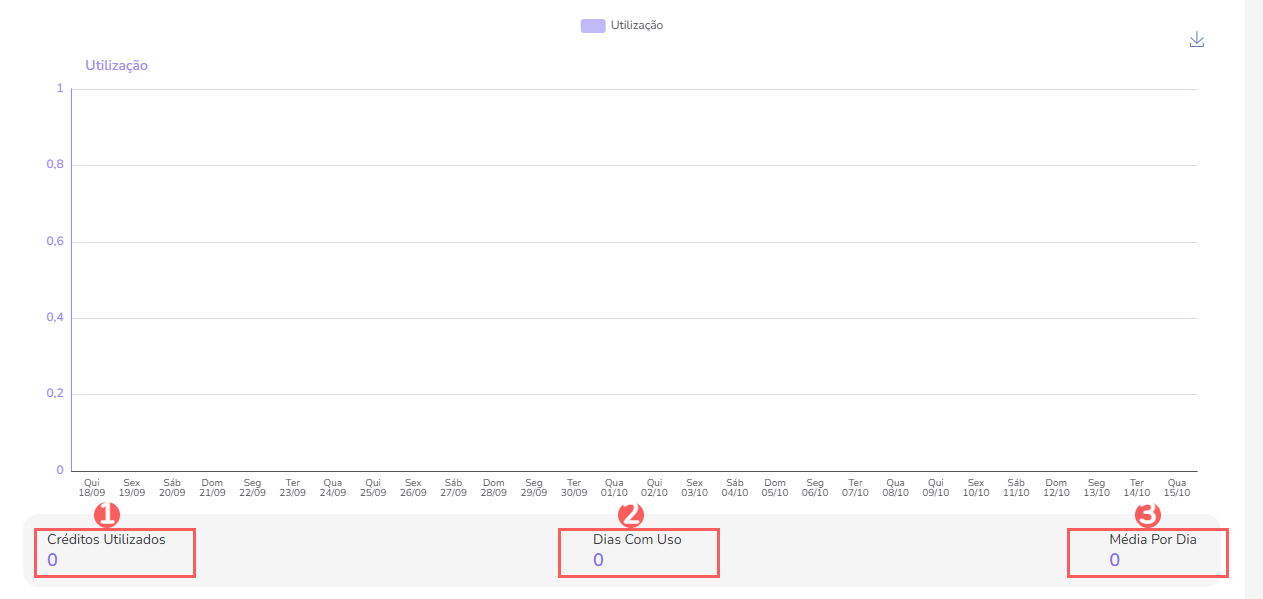
Task: Select the Dias Com Uso value 0
Action: point(598,560)
